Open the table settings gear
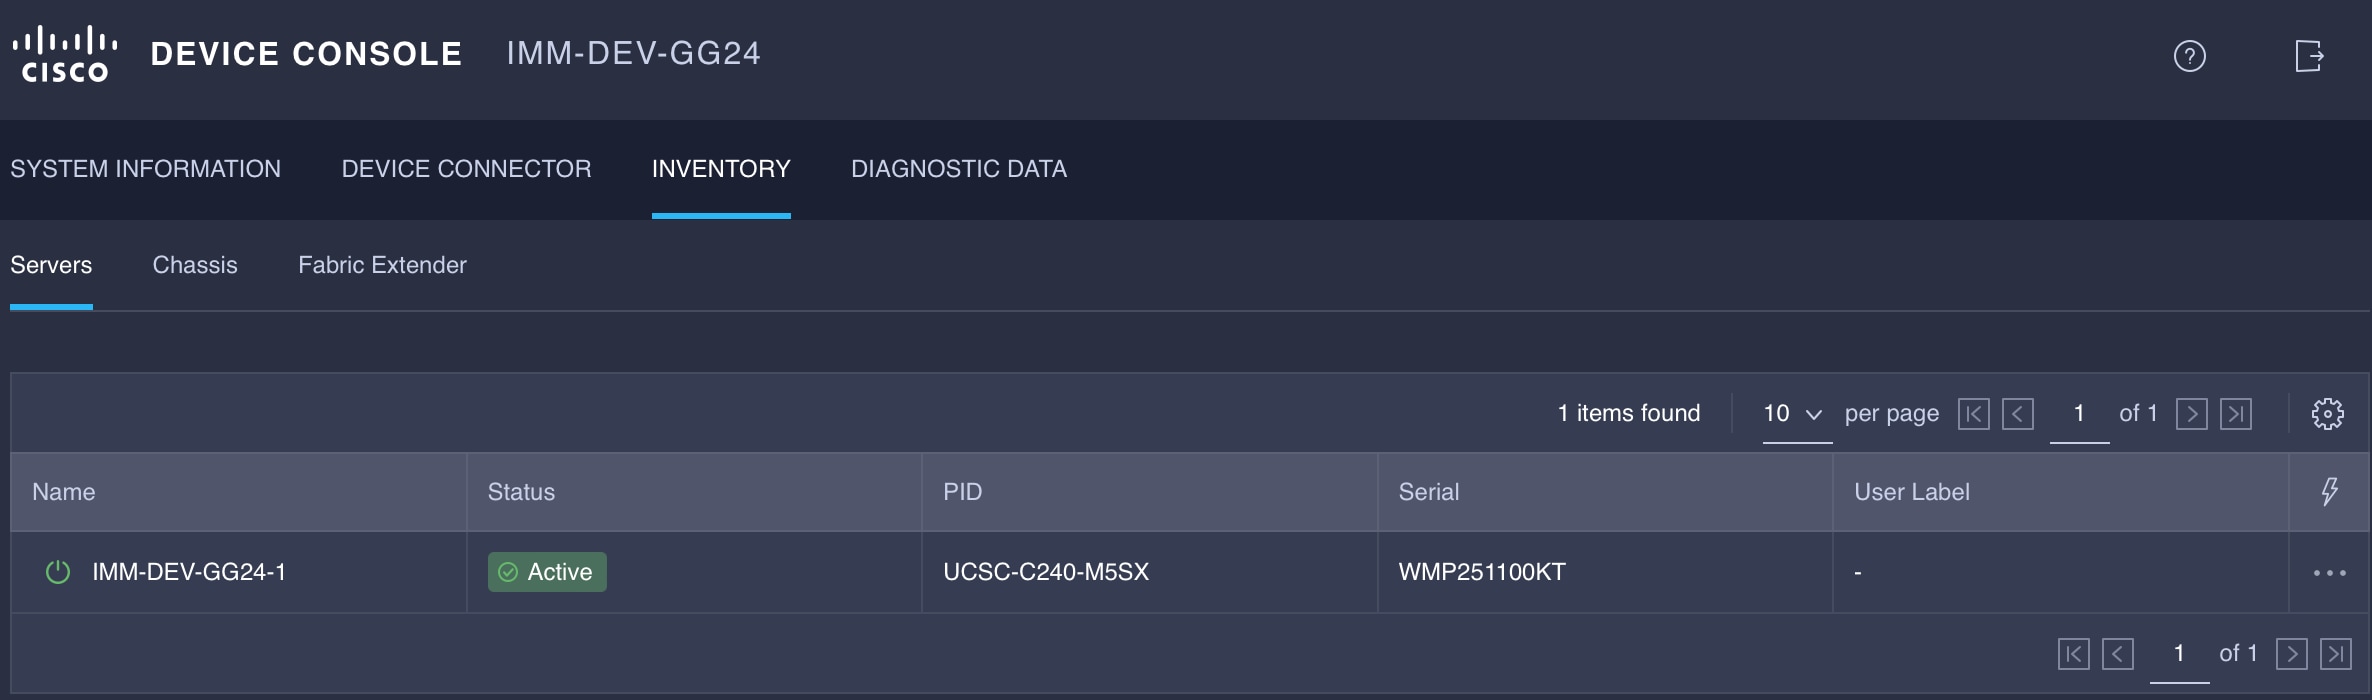Viewport: 2372px width, 700px height. (2327, 412)
